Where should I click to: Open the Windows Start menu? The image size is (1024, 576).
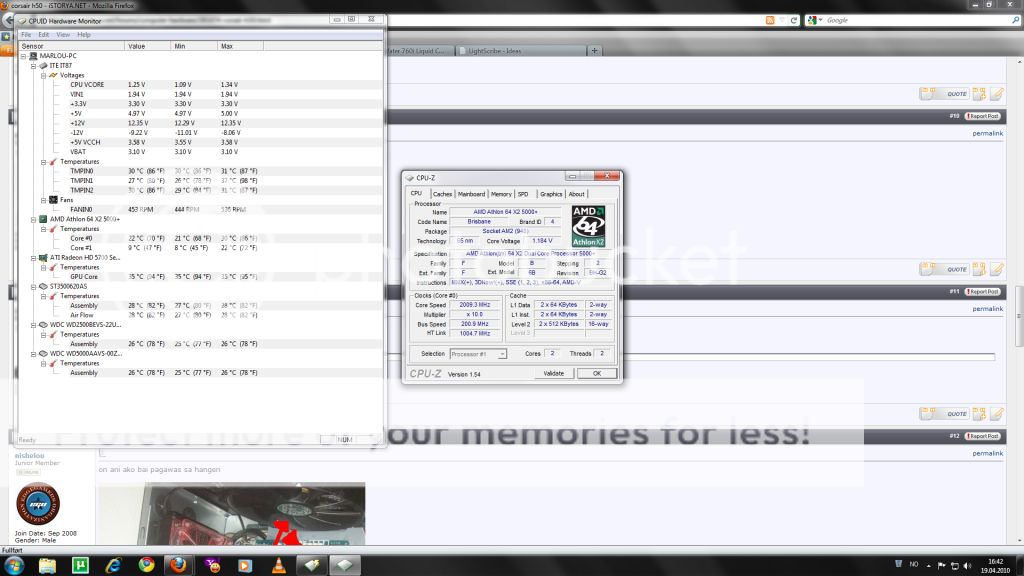coord(14,565)
